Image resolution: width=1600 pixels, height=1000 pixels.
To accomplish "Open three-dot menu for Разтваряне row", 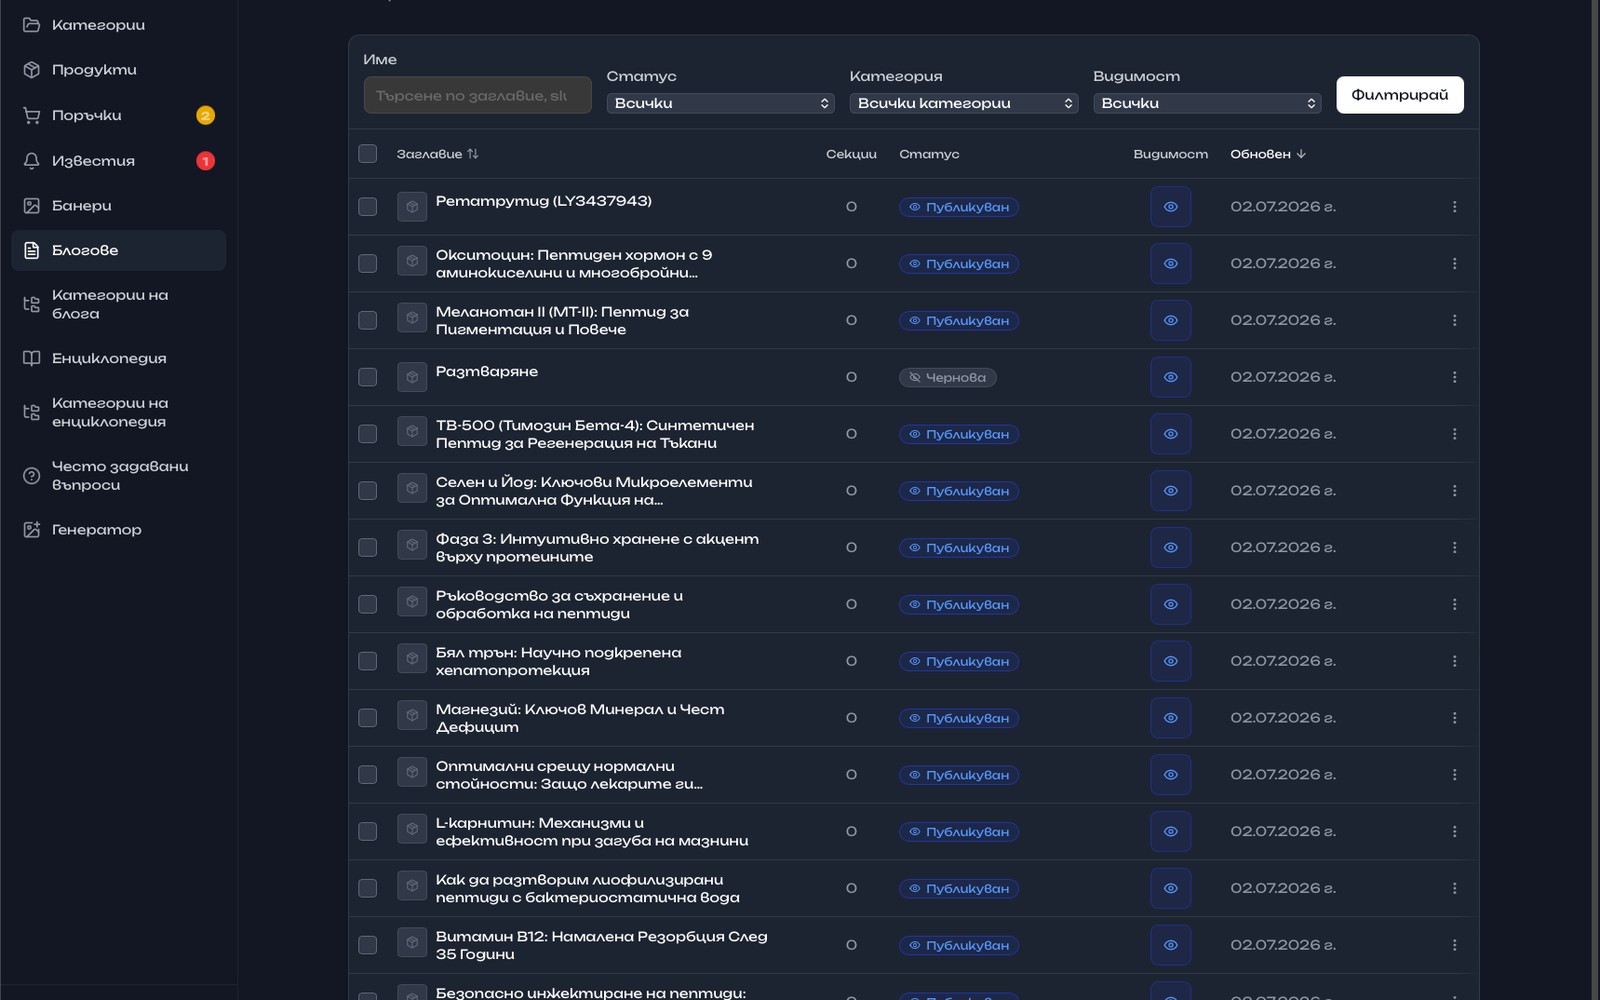I will (x=1454, y=377).
